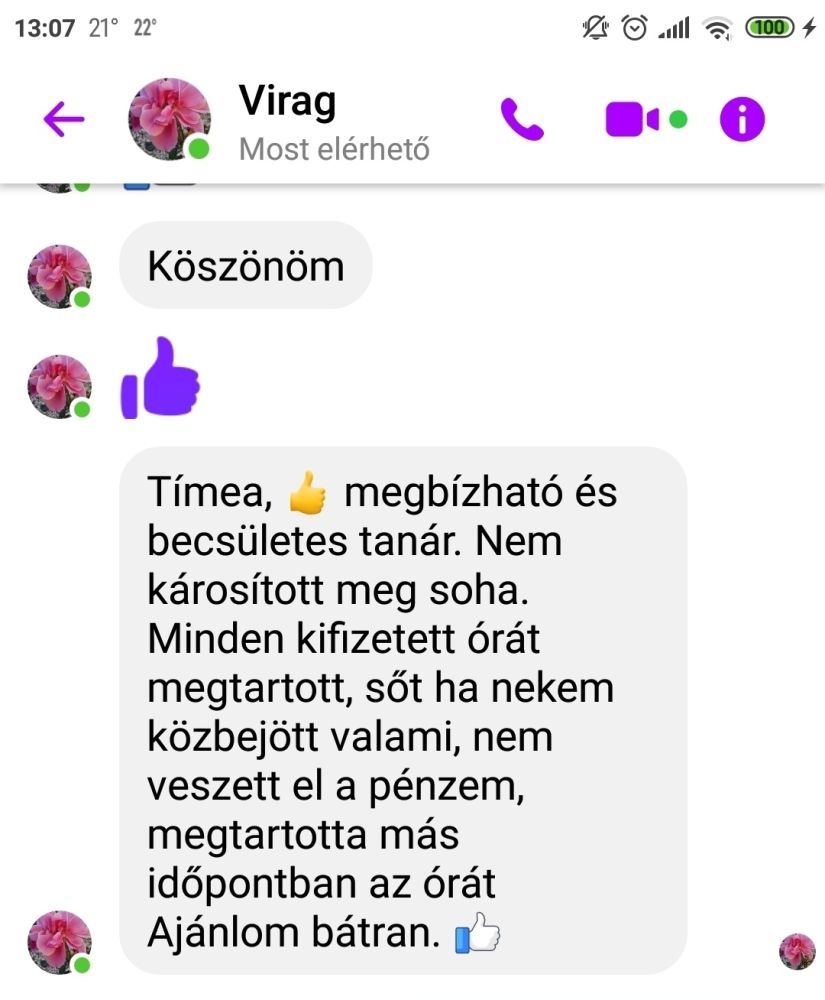Tap the Most elérhető status text
This screenshot has height=1000, width=825.
(x=334, y=149)
